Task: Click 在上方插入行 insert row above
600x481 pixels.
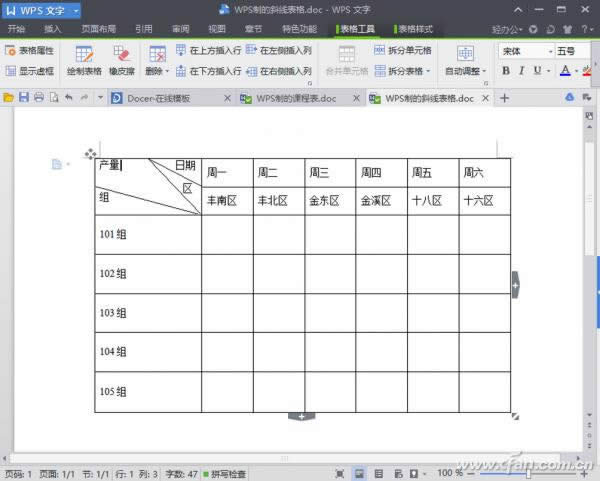Action: tap(208, 50)
